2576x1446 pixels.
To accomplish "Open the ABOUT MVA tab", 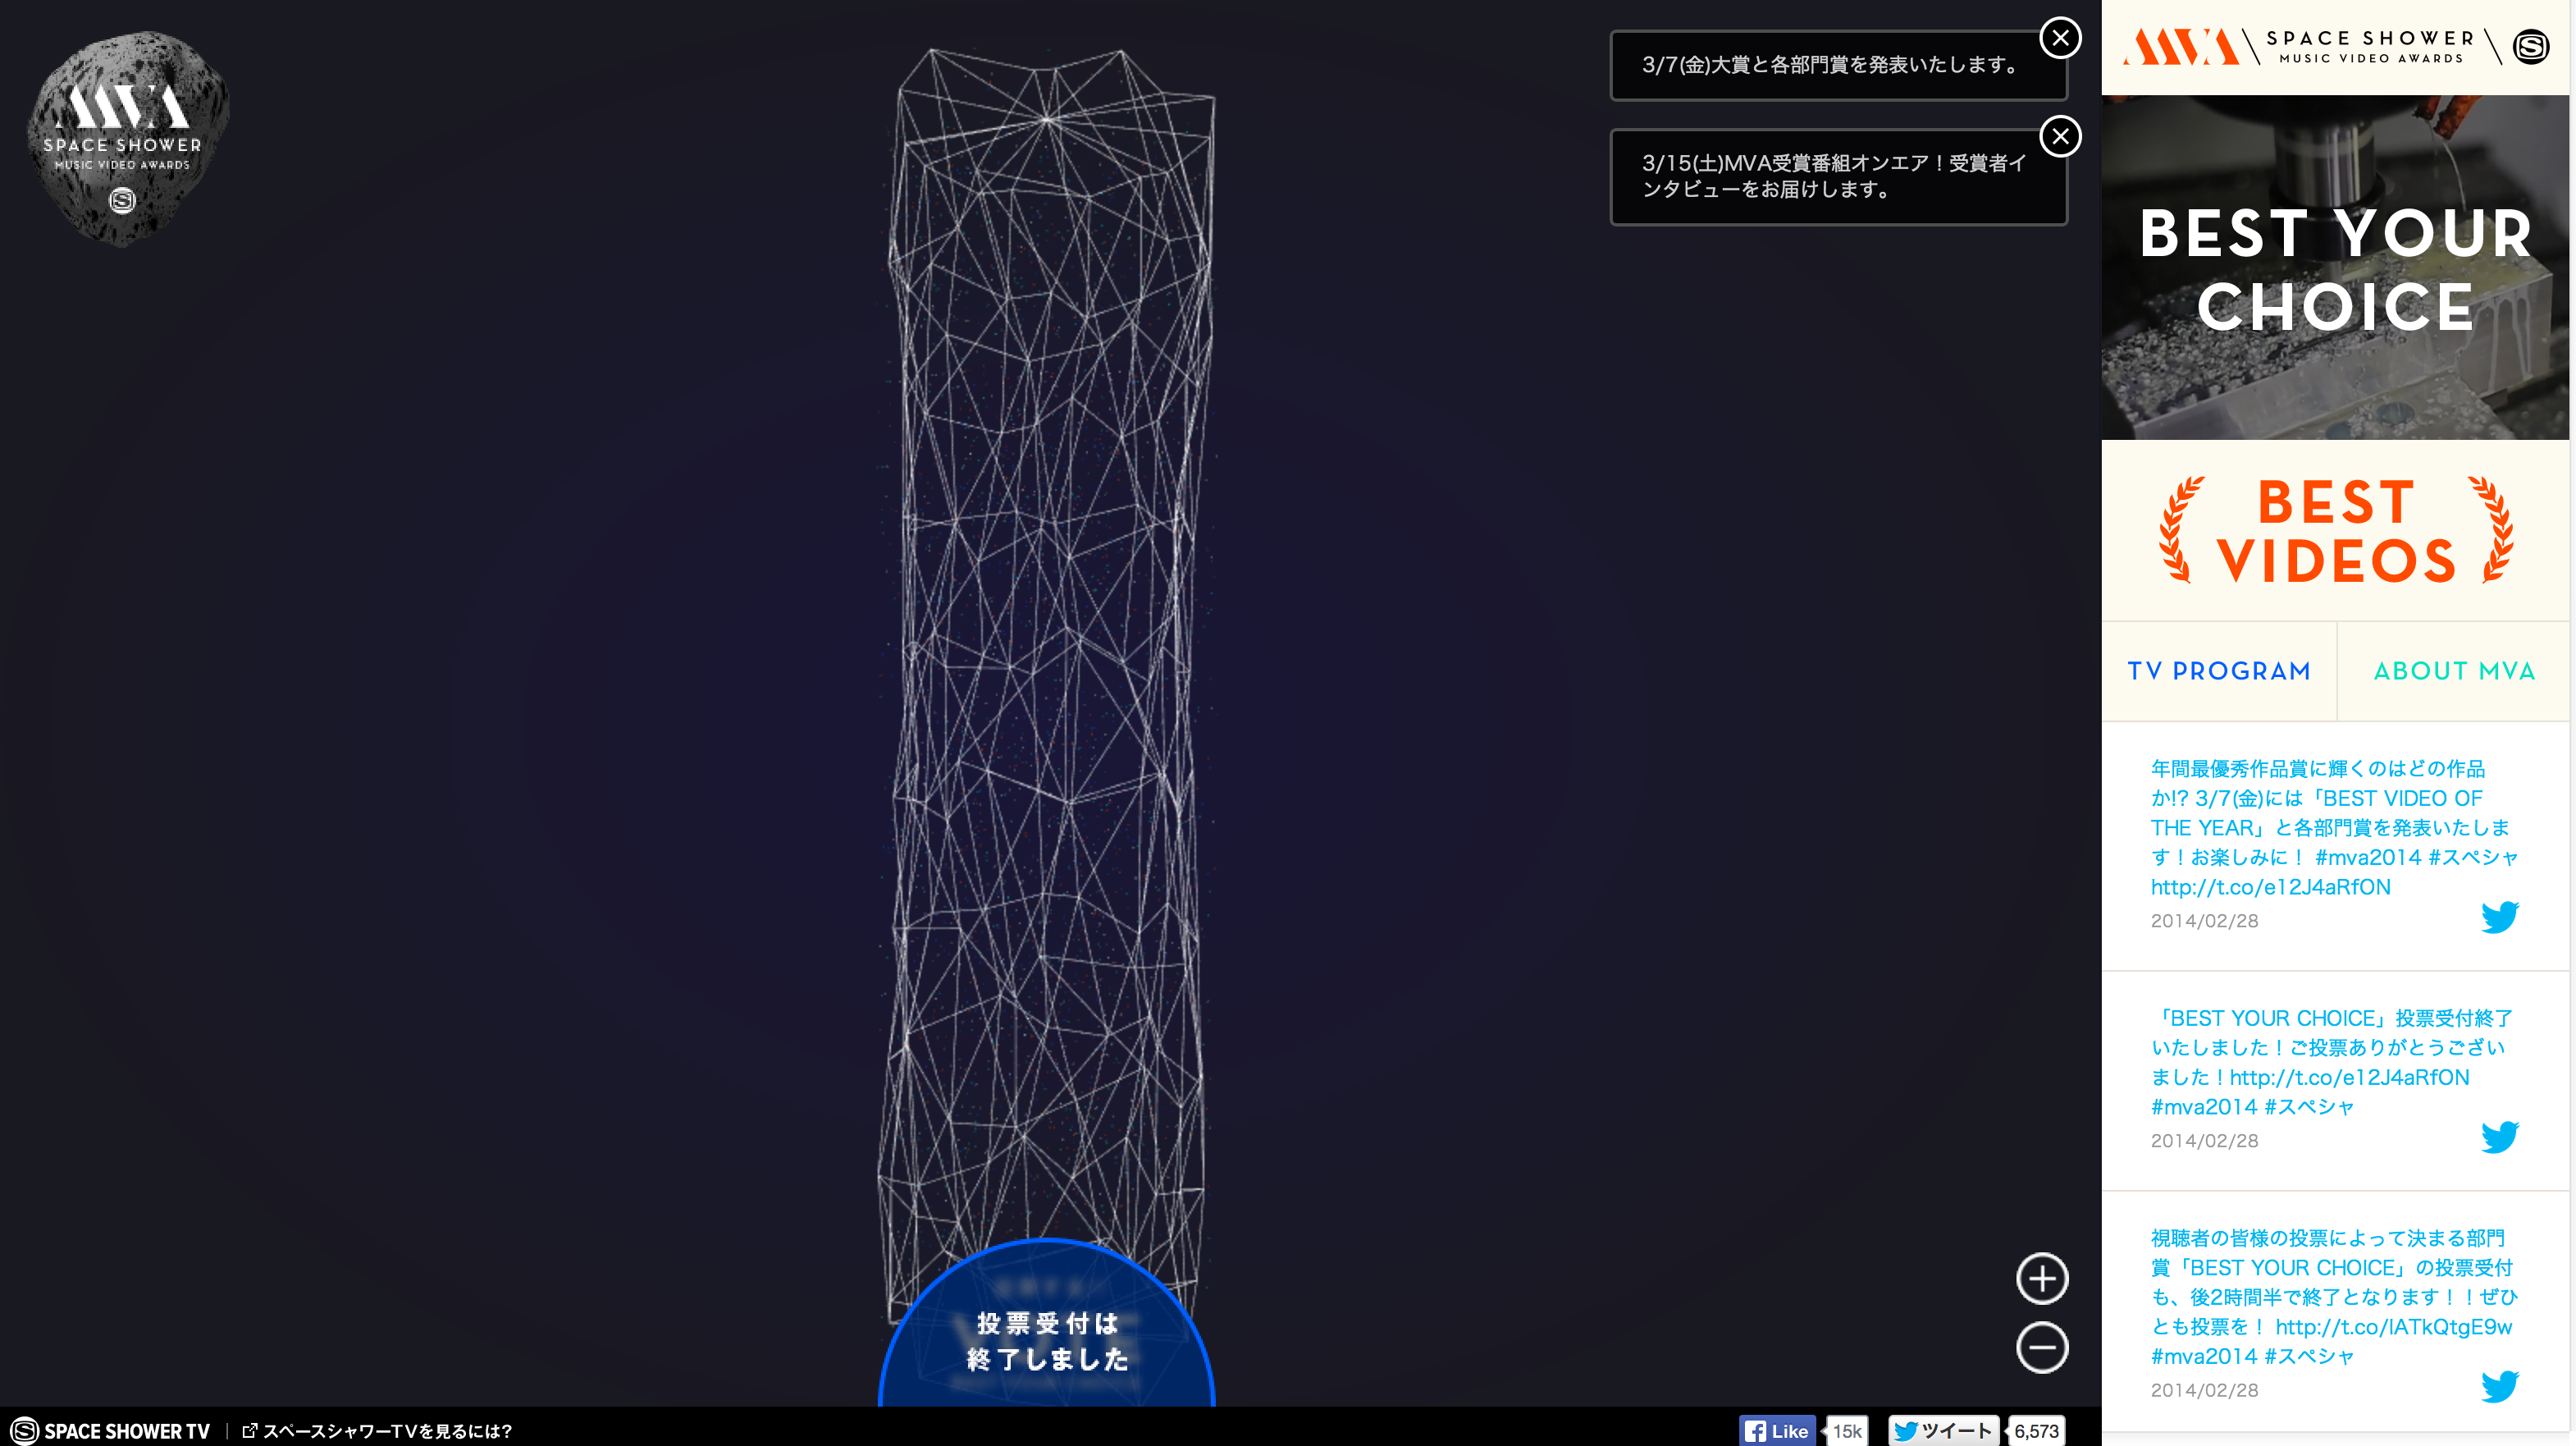I will pos(2454,671).
